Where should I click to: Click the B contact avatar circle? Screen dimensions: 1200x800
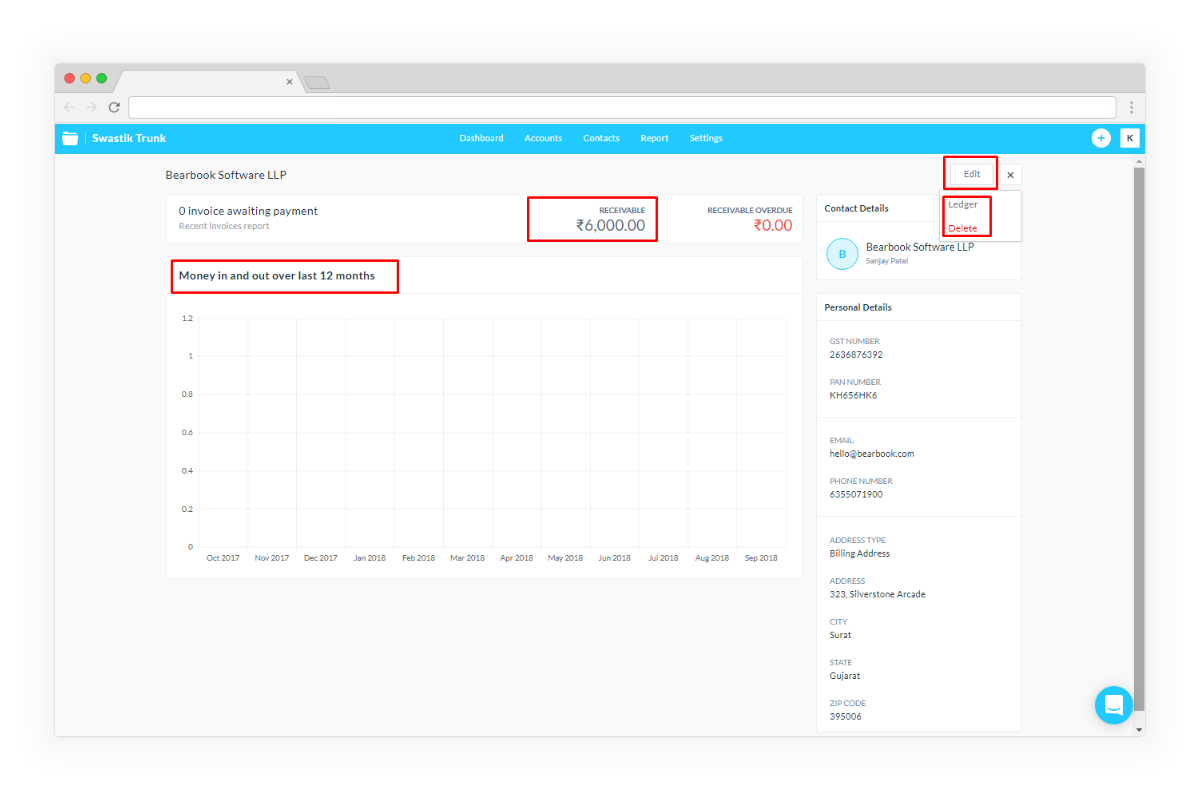click(x=842, y=254)
